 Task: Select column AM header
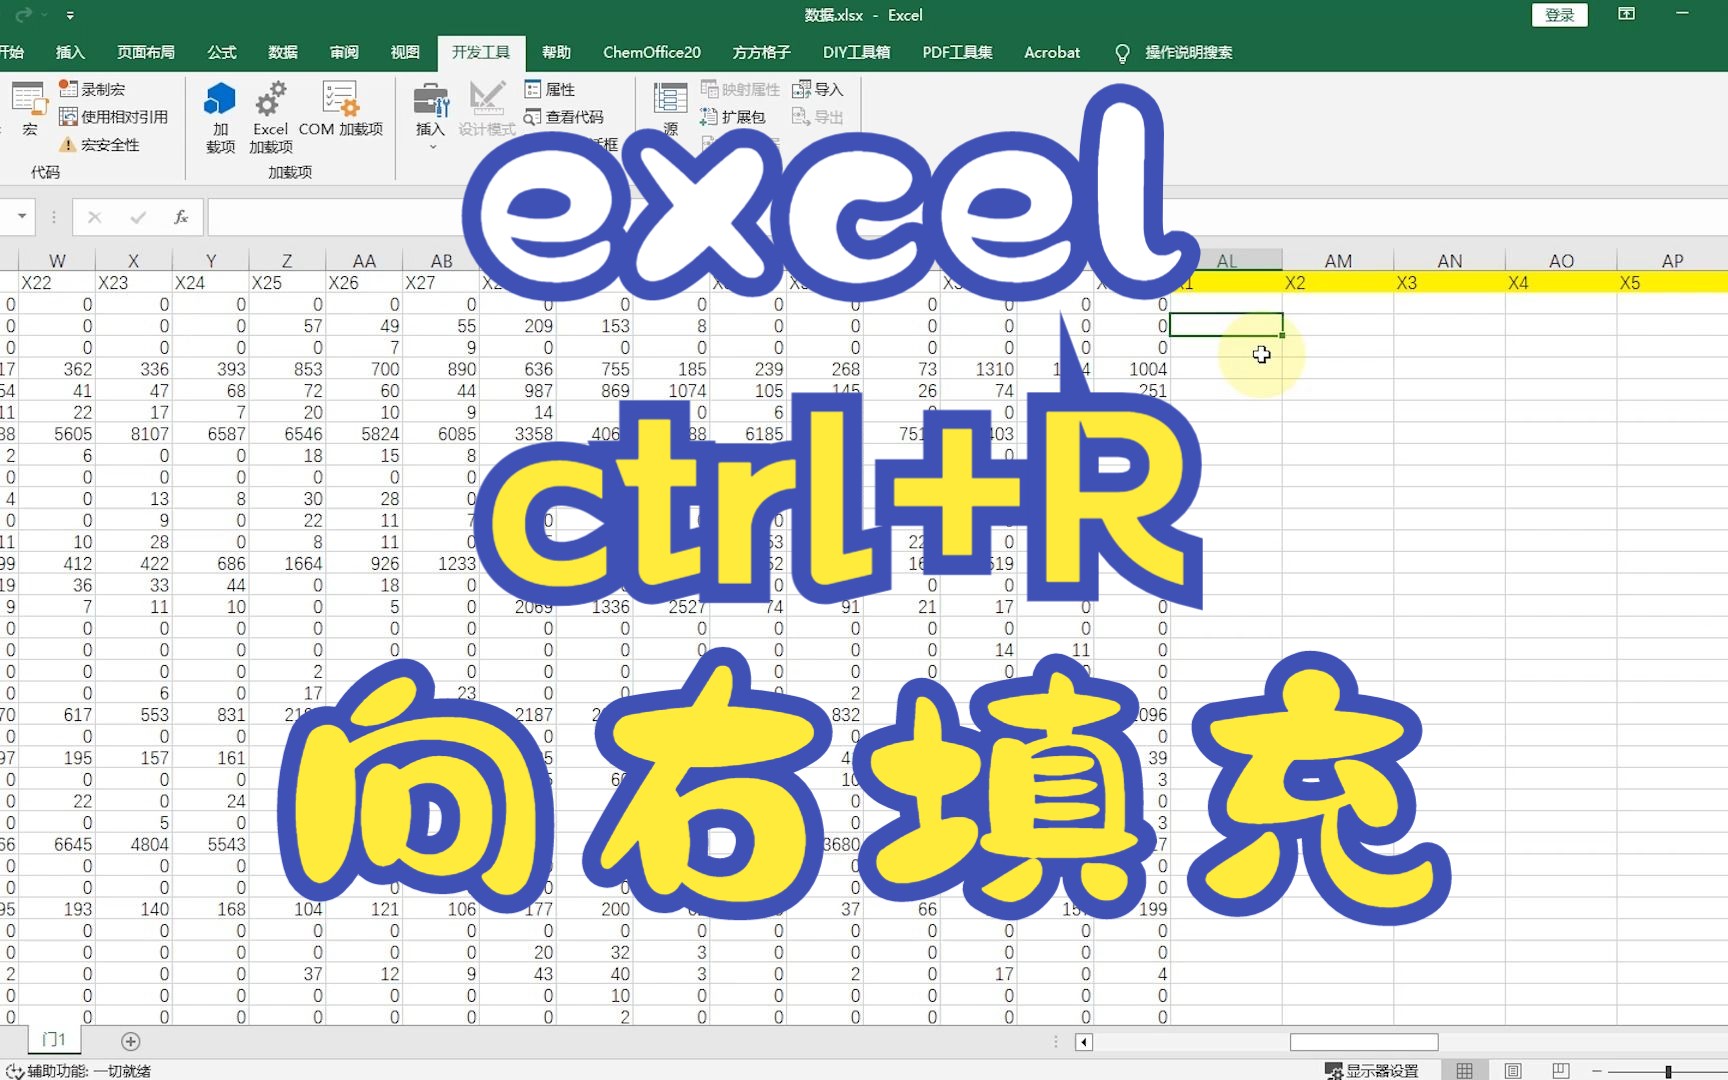(x=1338, y=260)
